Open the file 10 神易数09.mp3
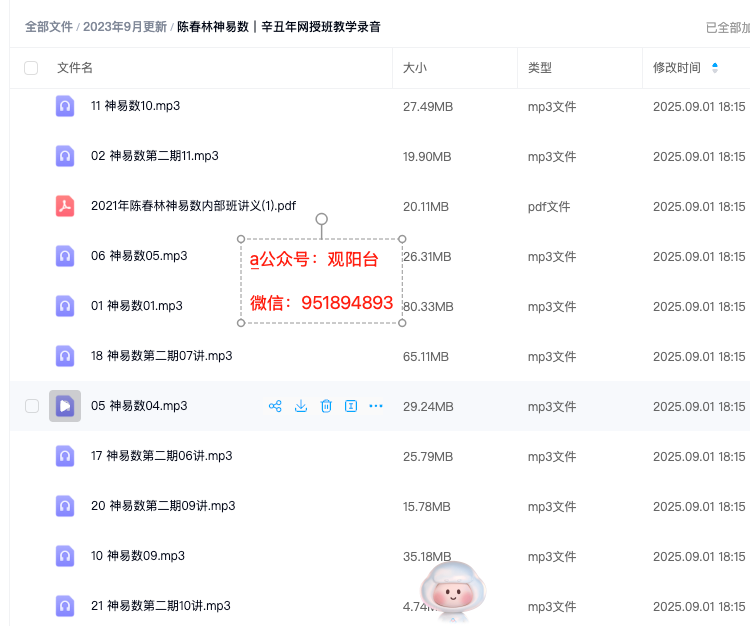The height and width of the screenshot is (626, 750). pos(138,556)
